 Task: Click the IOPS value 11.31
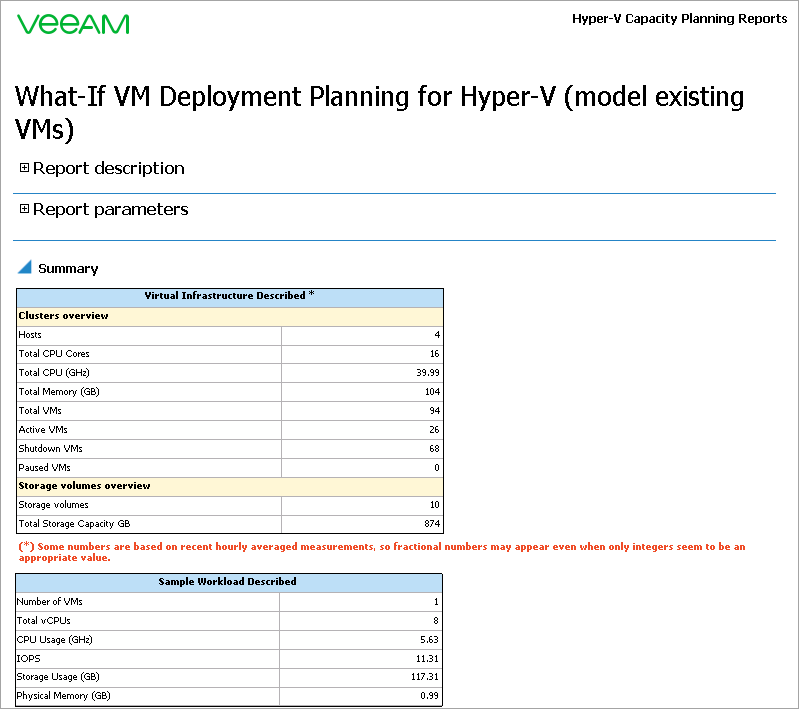pos(427,658)
